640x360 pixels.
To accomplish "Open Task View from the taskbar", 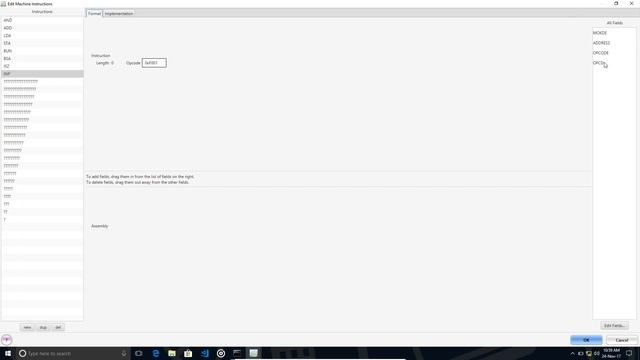I will [139, 353].
